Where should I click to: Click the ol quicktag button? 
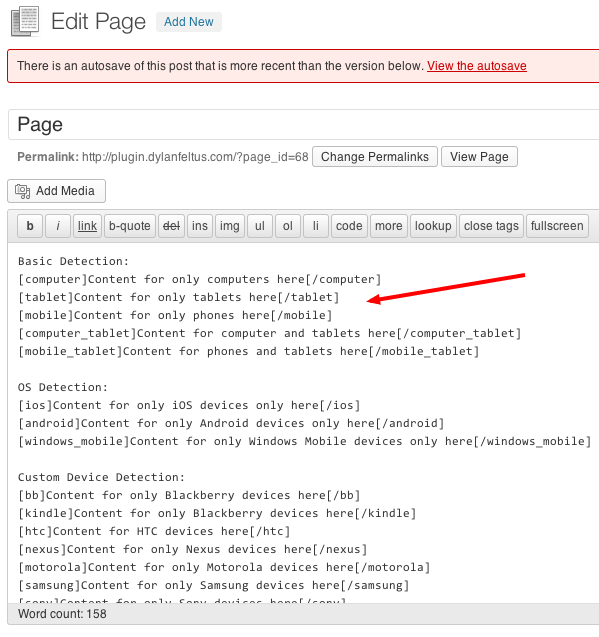(288, 226)
